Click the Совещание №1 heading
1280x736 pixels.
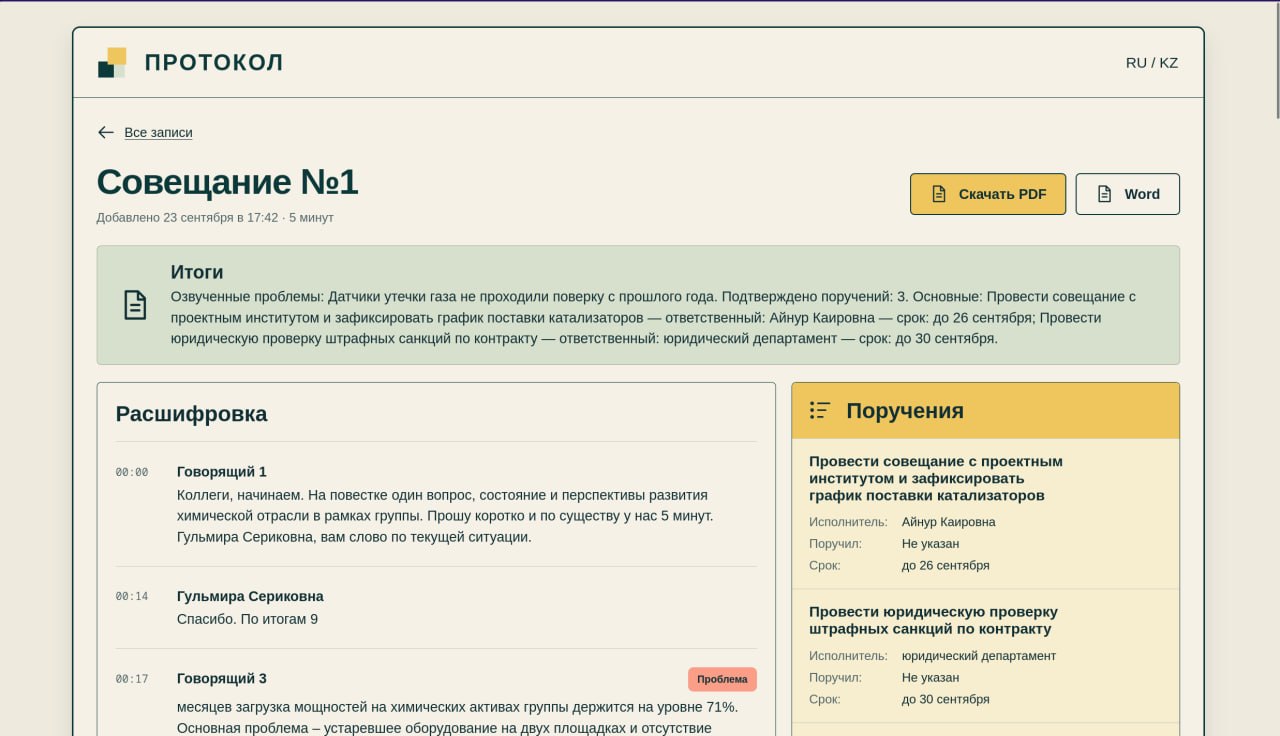coord(227,182)
